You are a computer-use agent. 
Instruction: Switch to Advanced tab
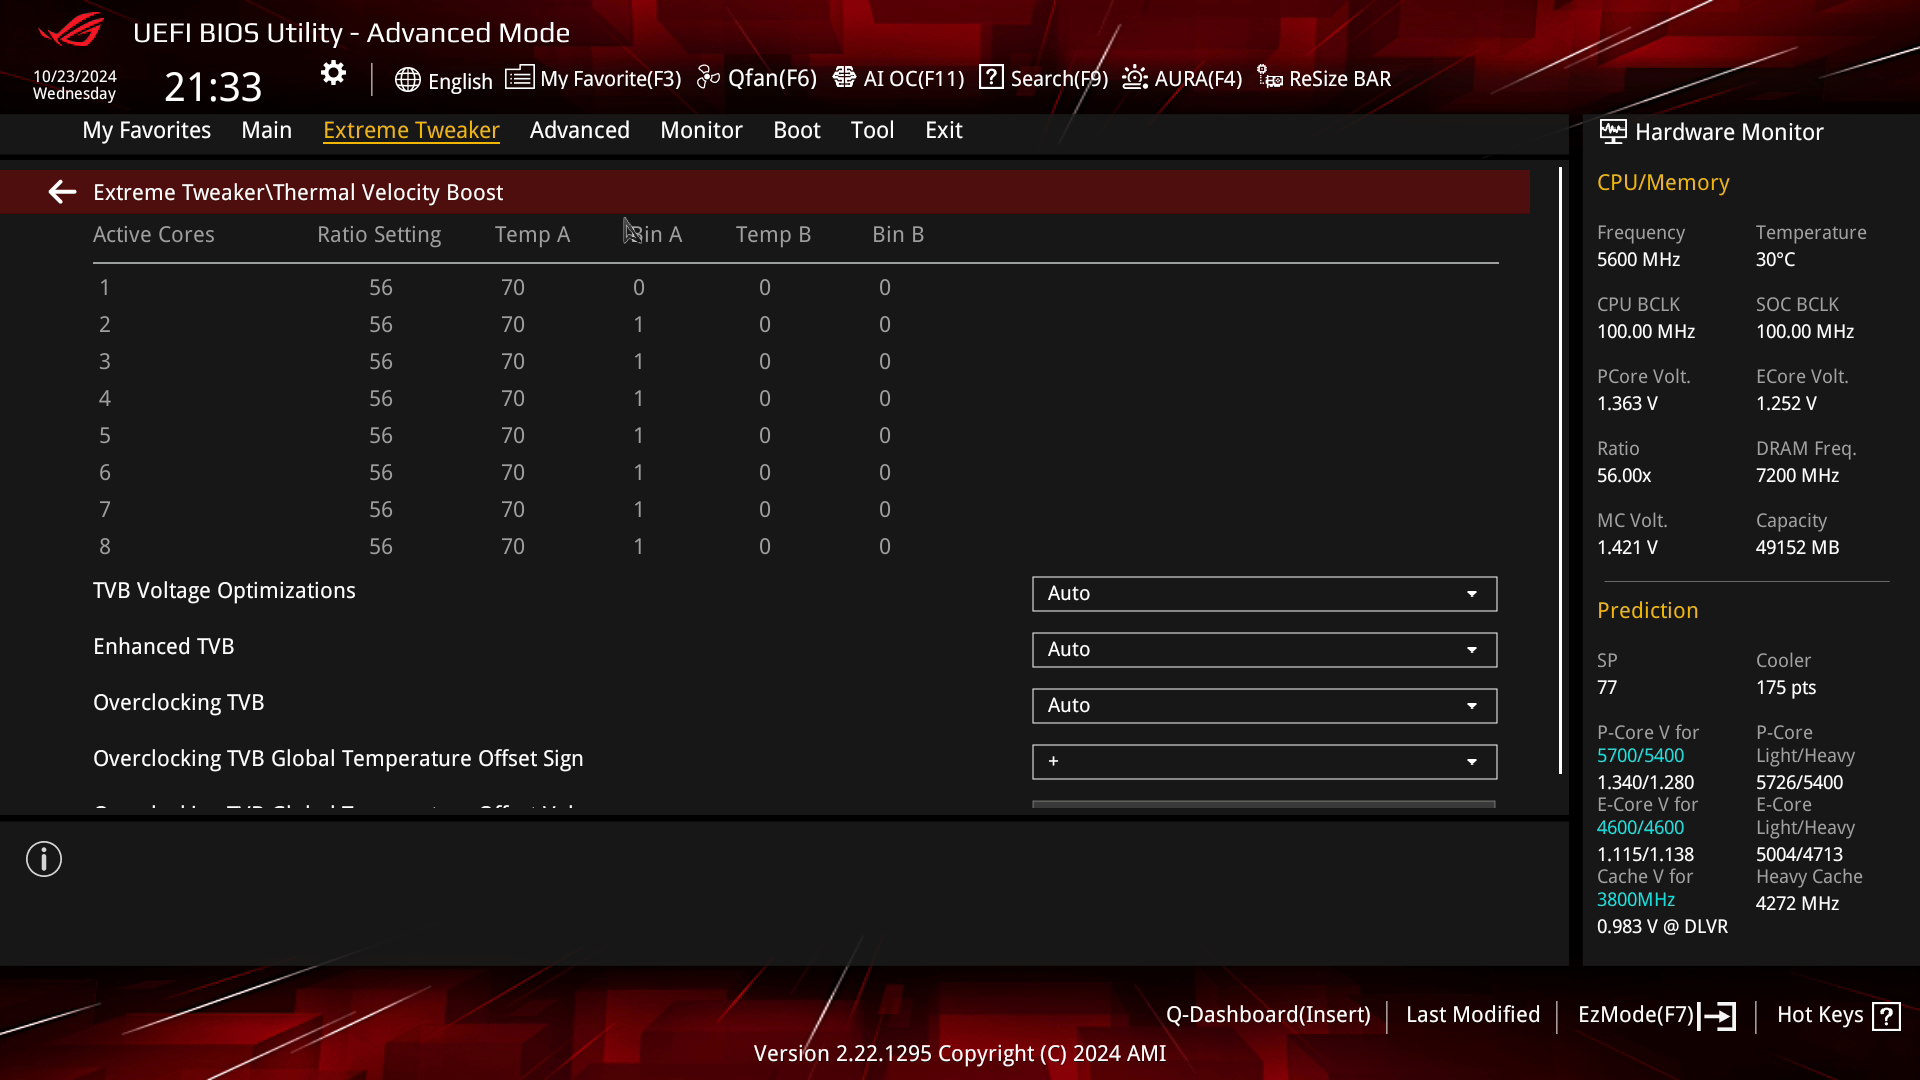point(579,129)
